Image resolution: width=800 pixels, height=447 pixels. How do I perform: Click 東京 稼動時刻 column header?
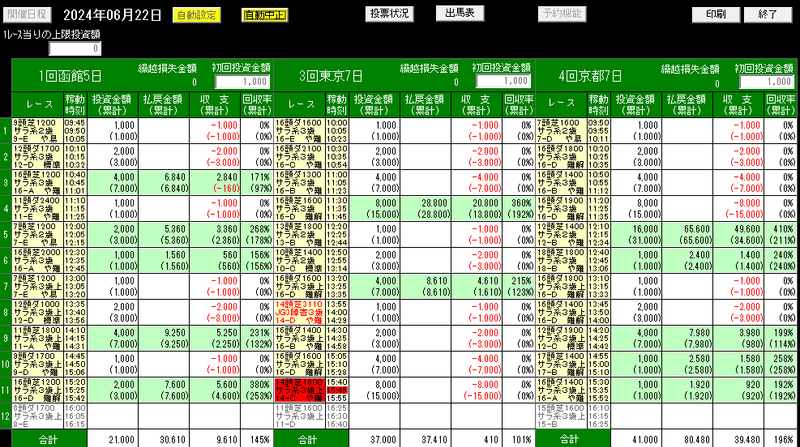[337, 105]
